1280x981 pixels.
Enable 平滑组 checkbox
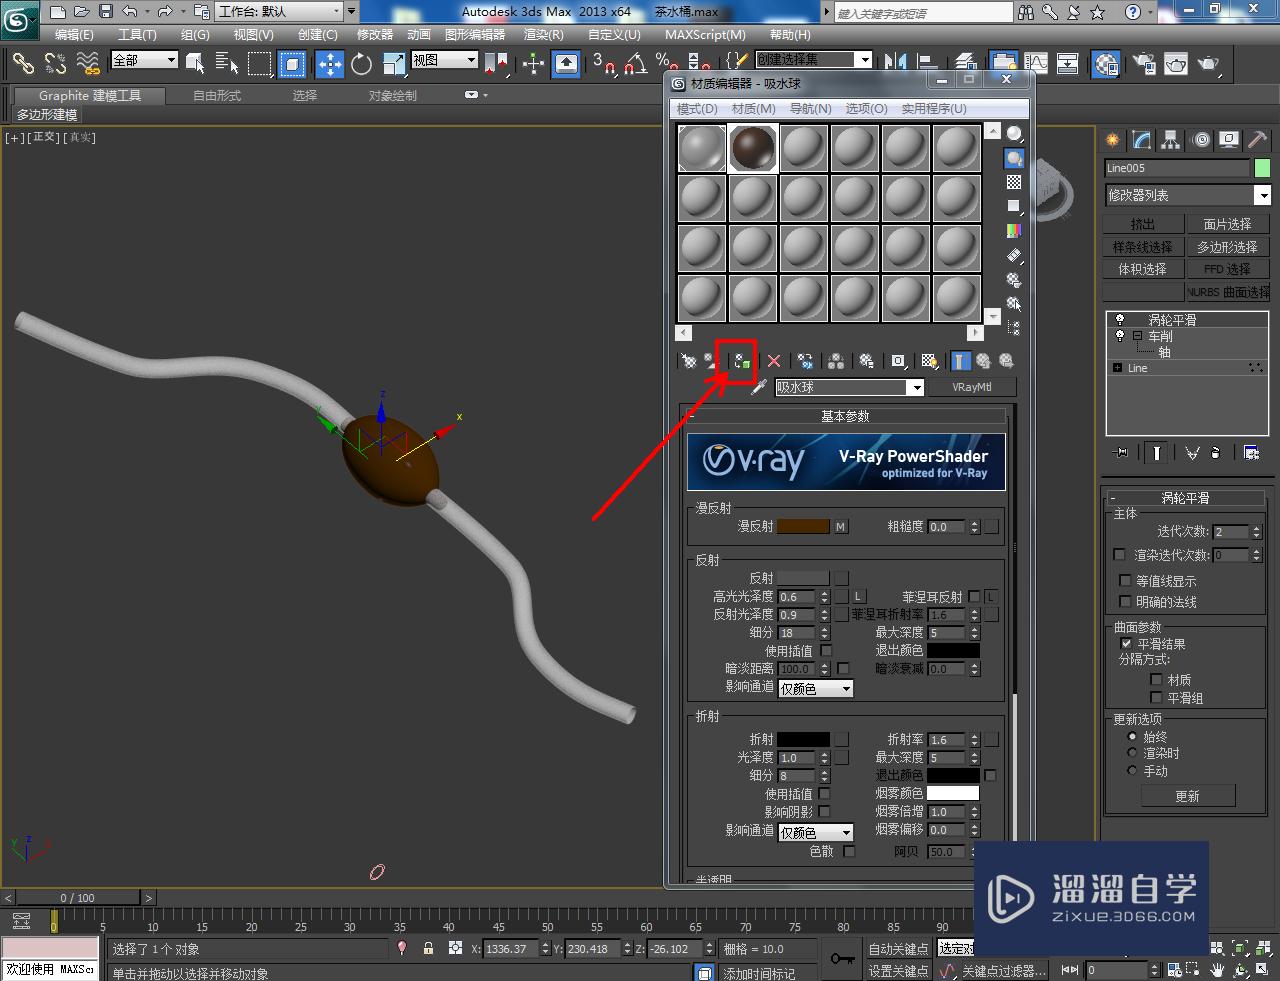click(x=1157, y=698)
